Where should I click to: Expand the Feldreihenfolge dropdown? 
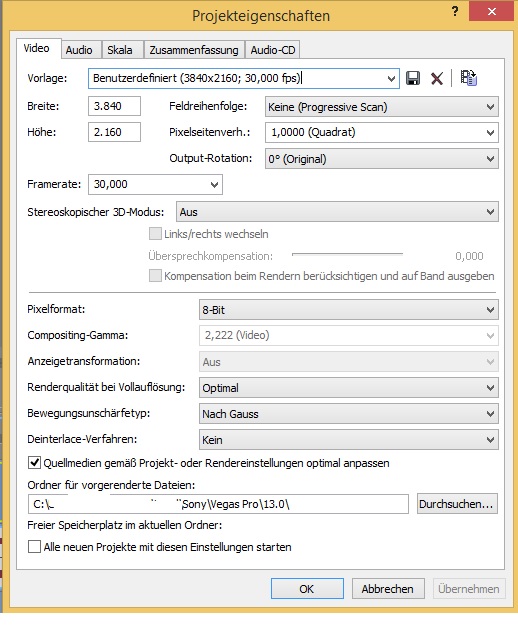click(382, 107)
